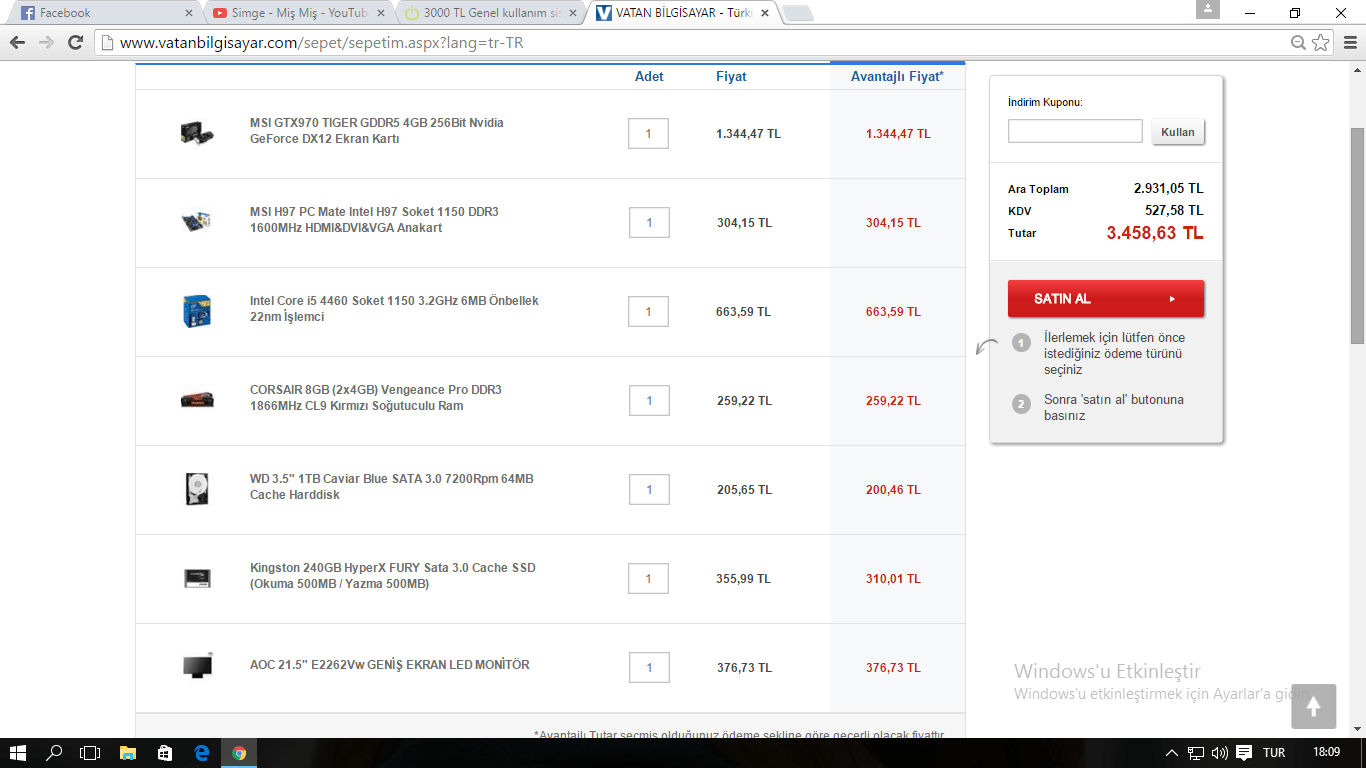
Task: Open the MSI GTX970 TIGER product link
Action: 377,131
